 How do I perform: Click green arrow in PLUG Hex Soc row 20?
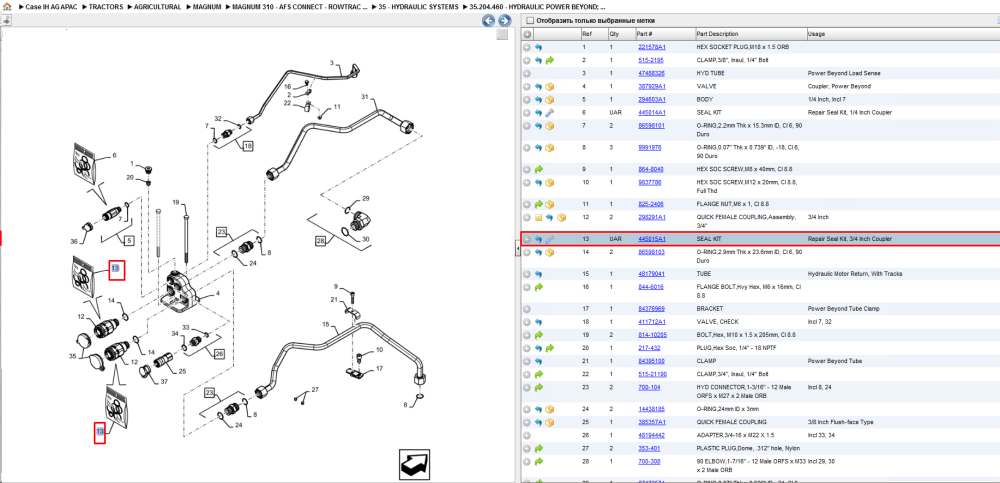549,348
